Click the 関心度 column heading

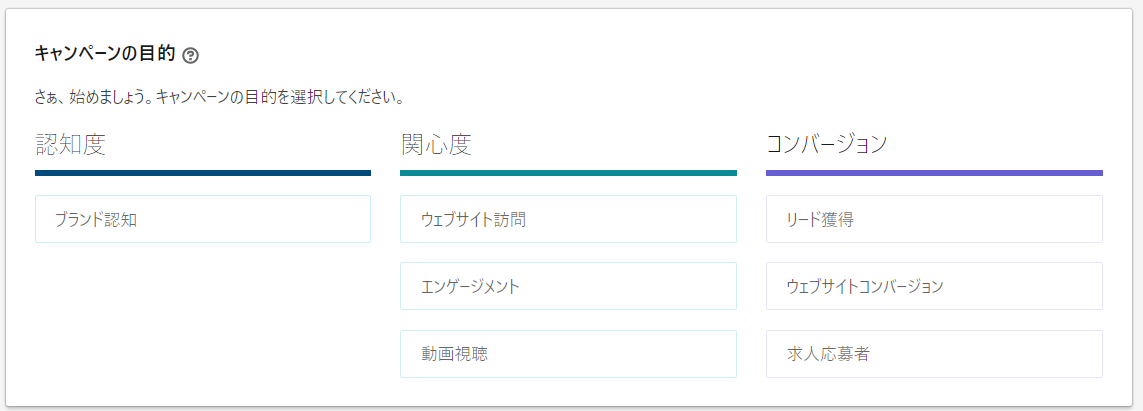click(436, 145)
